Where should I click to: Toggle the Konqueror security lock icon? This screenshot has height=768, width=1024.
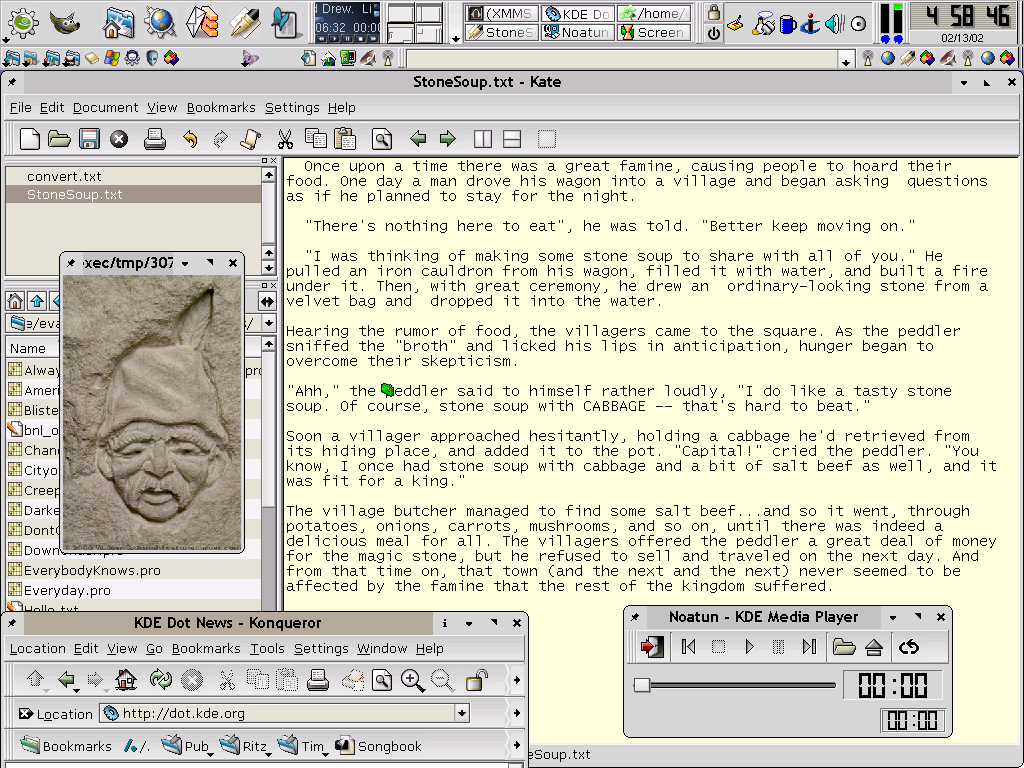coord(477,680)
